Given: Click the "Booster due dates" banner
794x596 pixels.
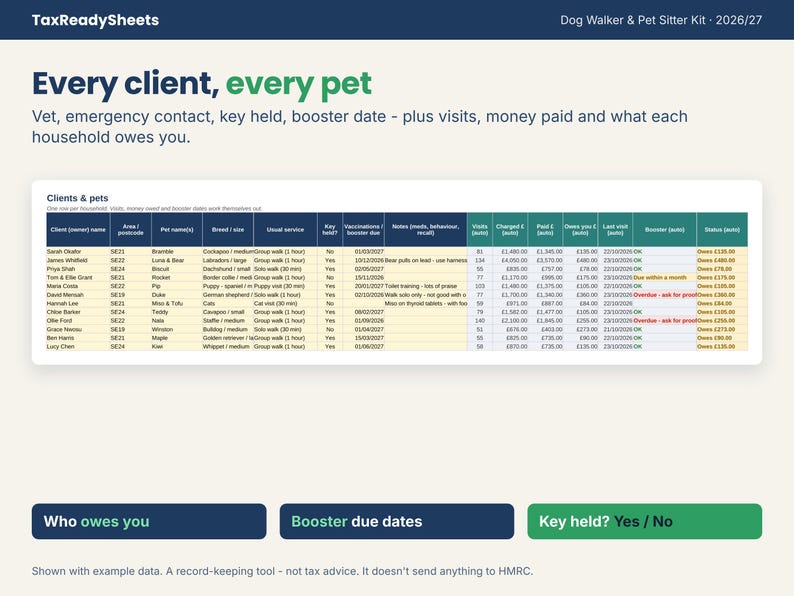Looking at the screenshot, I should coord(396,521).
